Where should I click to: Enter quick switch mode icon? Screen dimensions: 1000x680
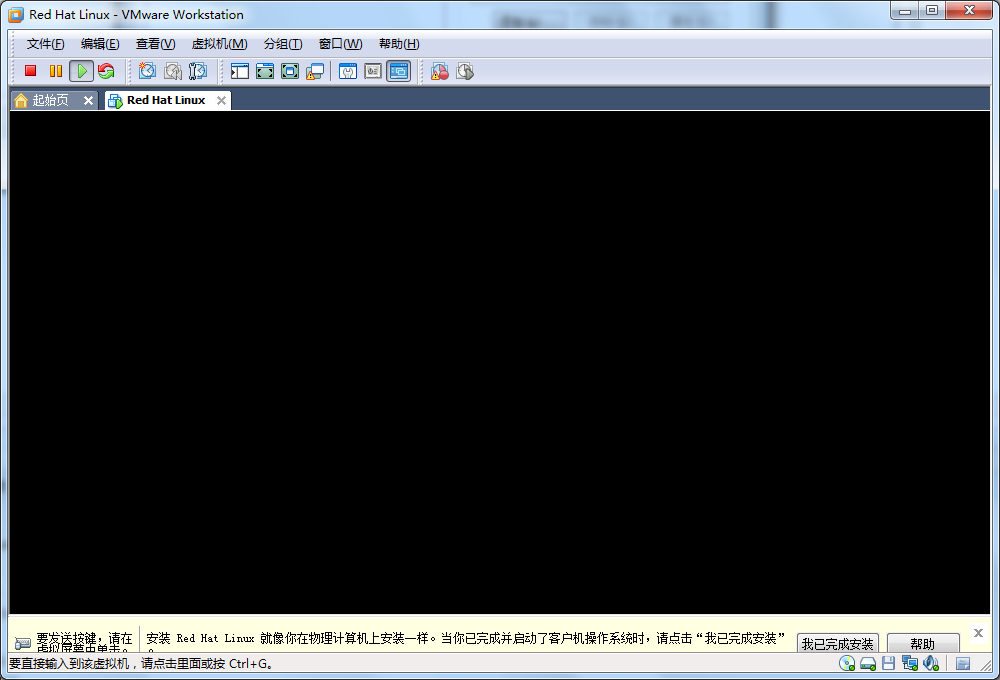tap(265, 71)
